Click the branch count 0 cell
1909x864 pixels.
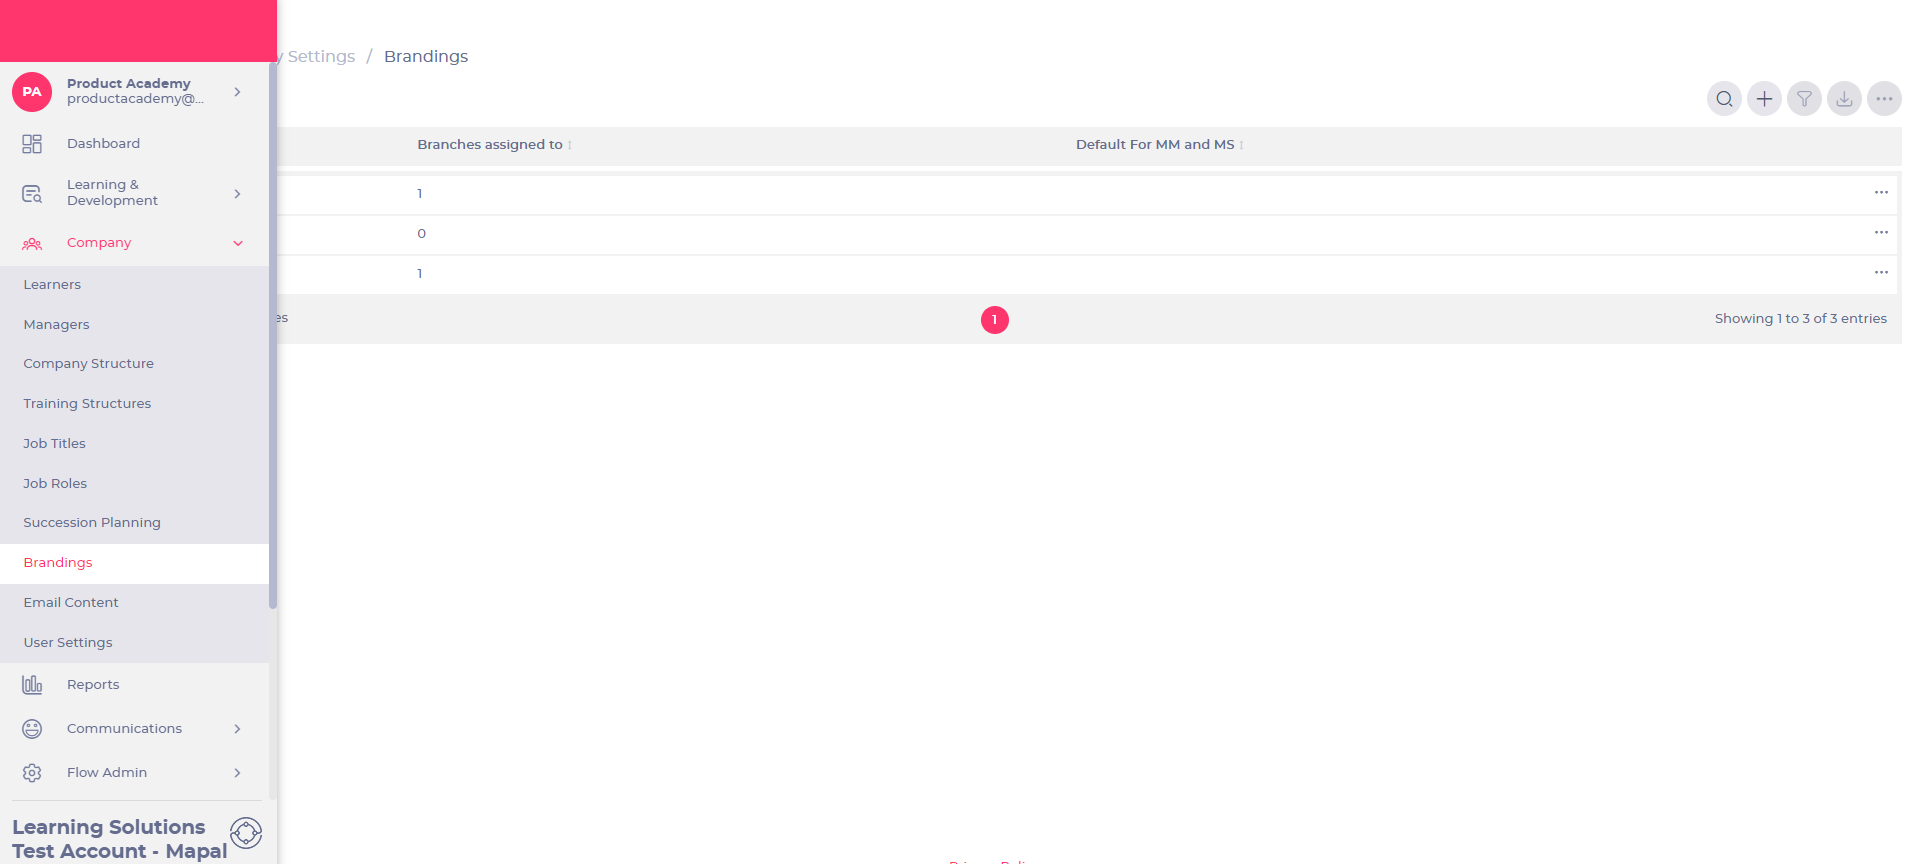[421, 234]
